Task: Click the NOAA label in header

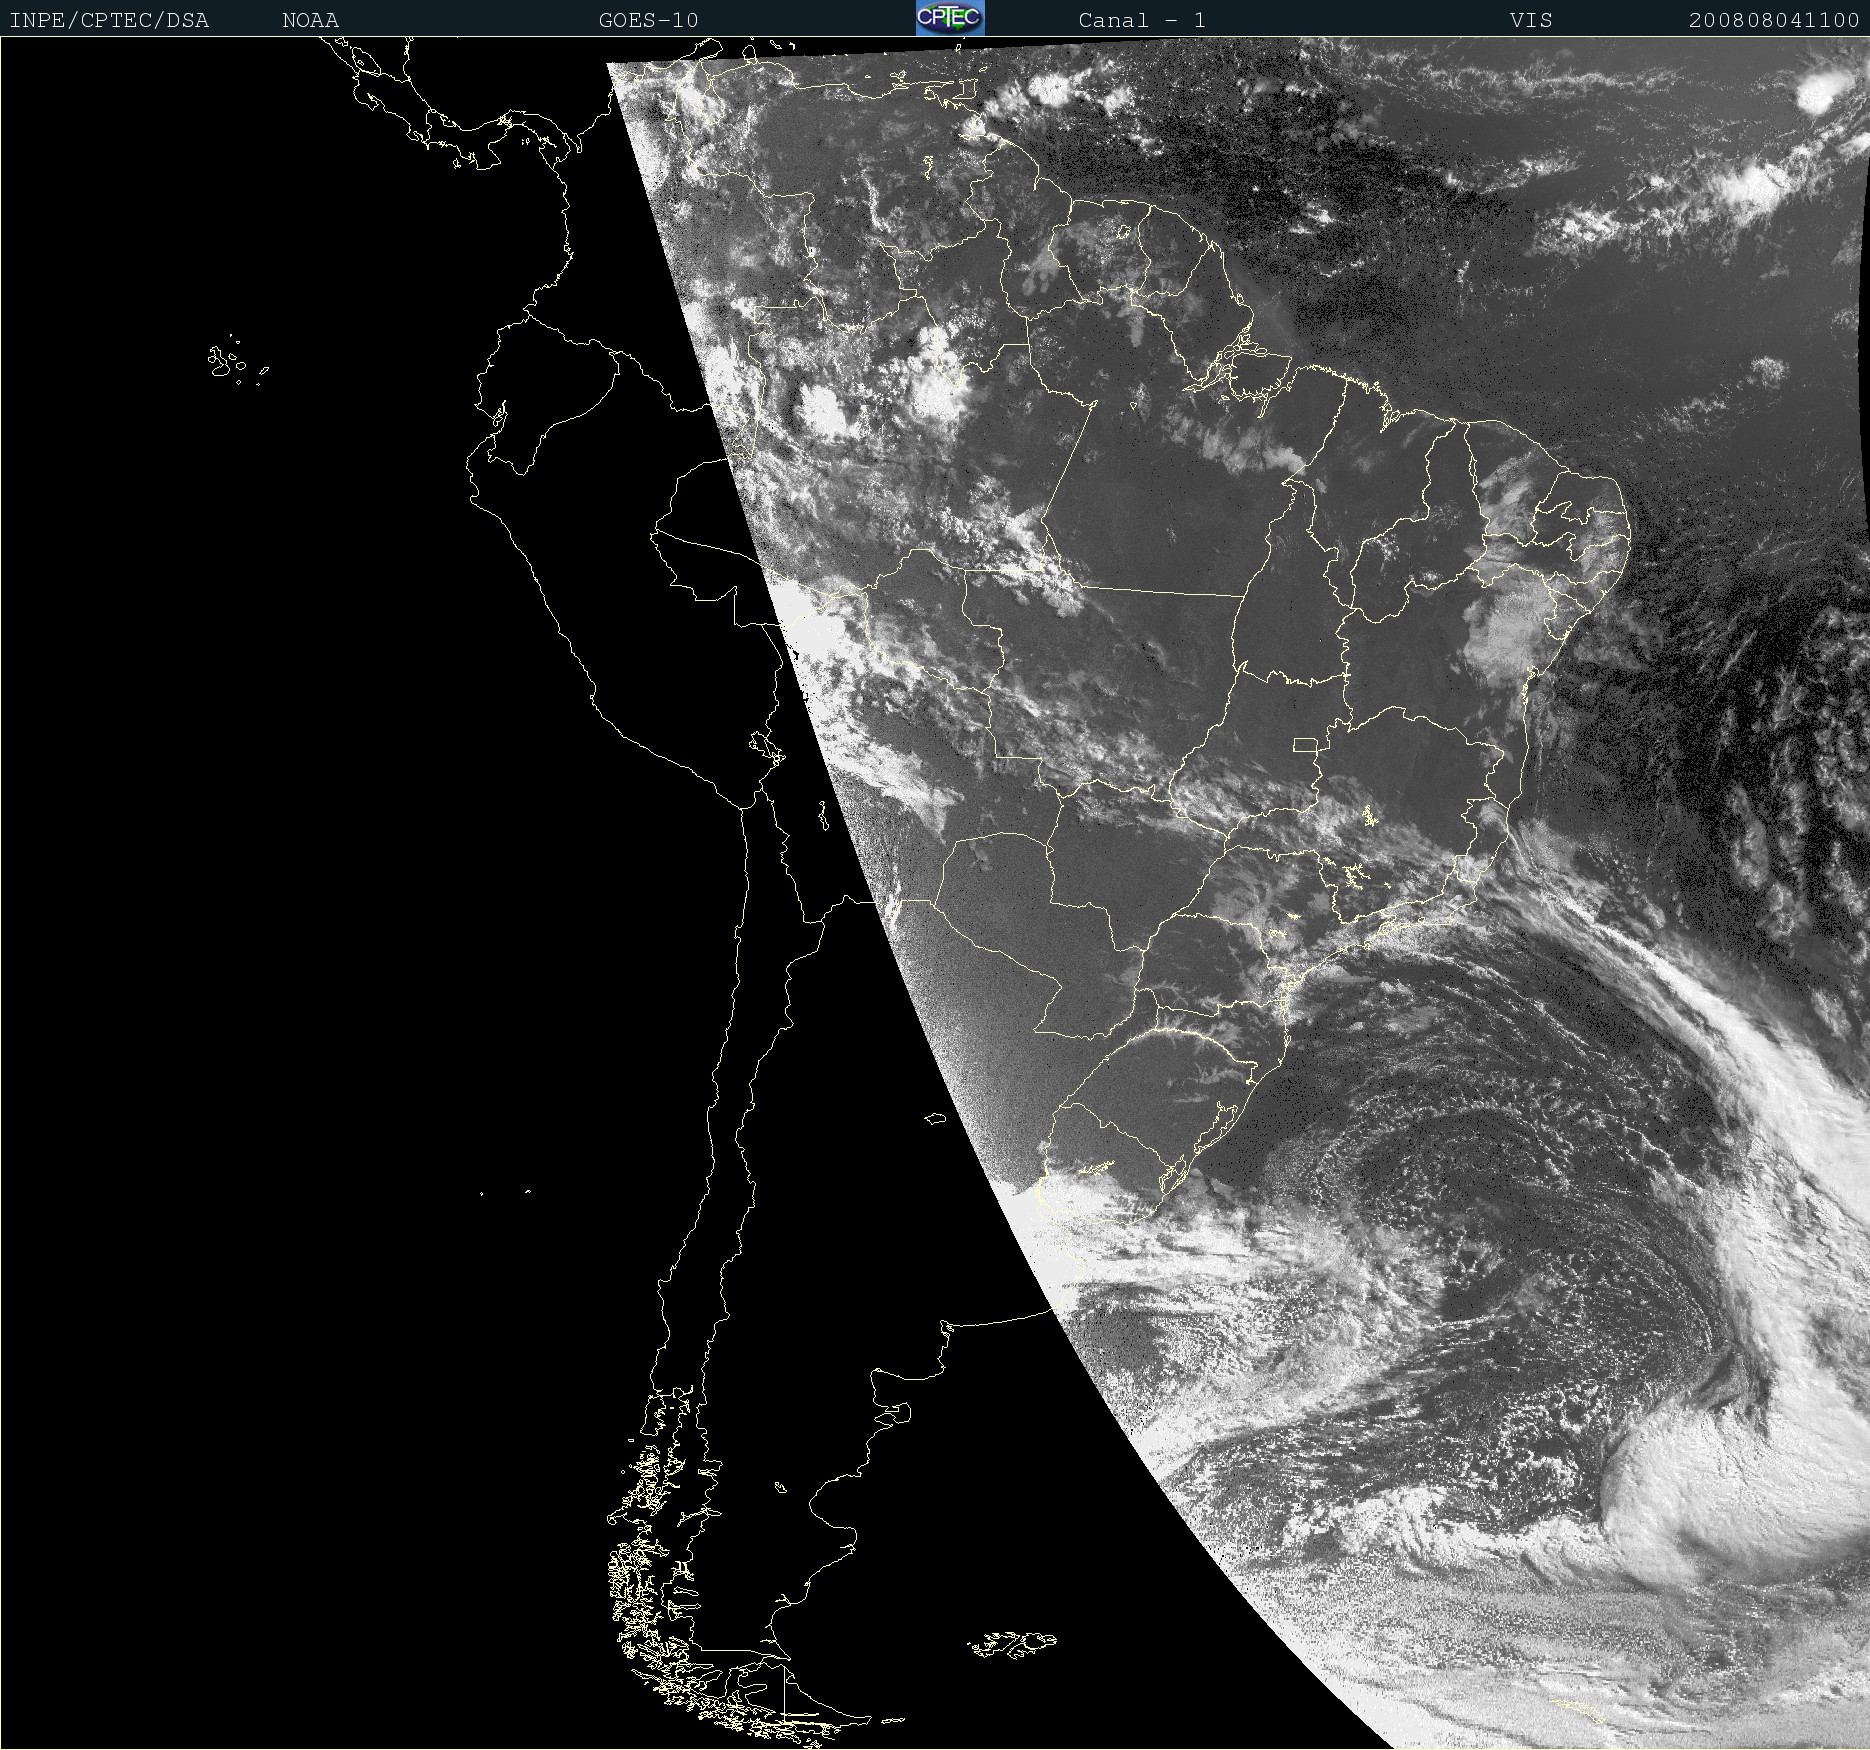Action: [310, 20]
